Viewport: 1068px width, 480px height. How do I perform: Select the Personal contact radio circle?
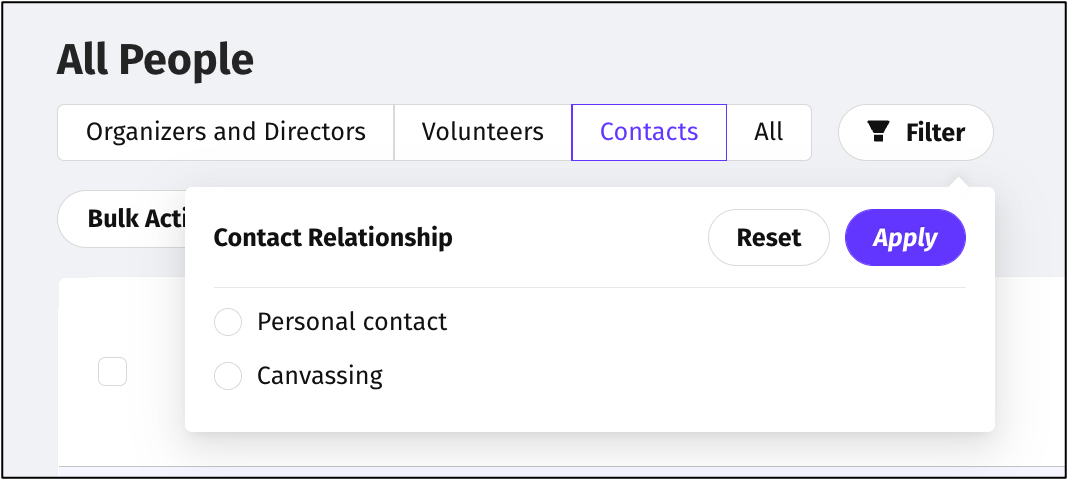[228, 322]
